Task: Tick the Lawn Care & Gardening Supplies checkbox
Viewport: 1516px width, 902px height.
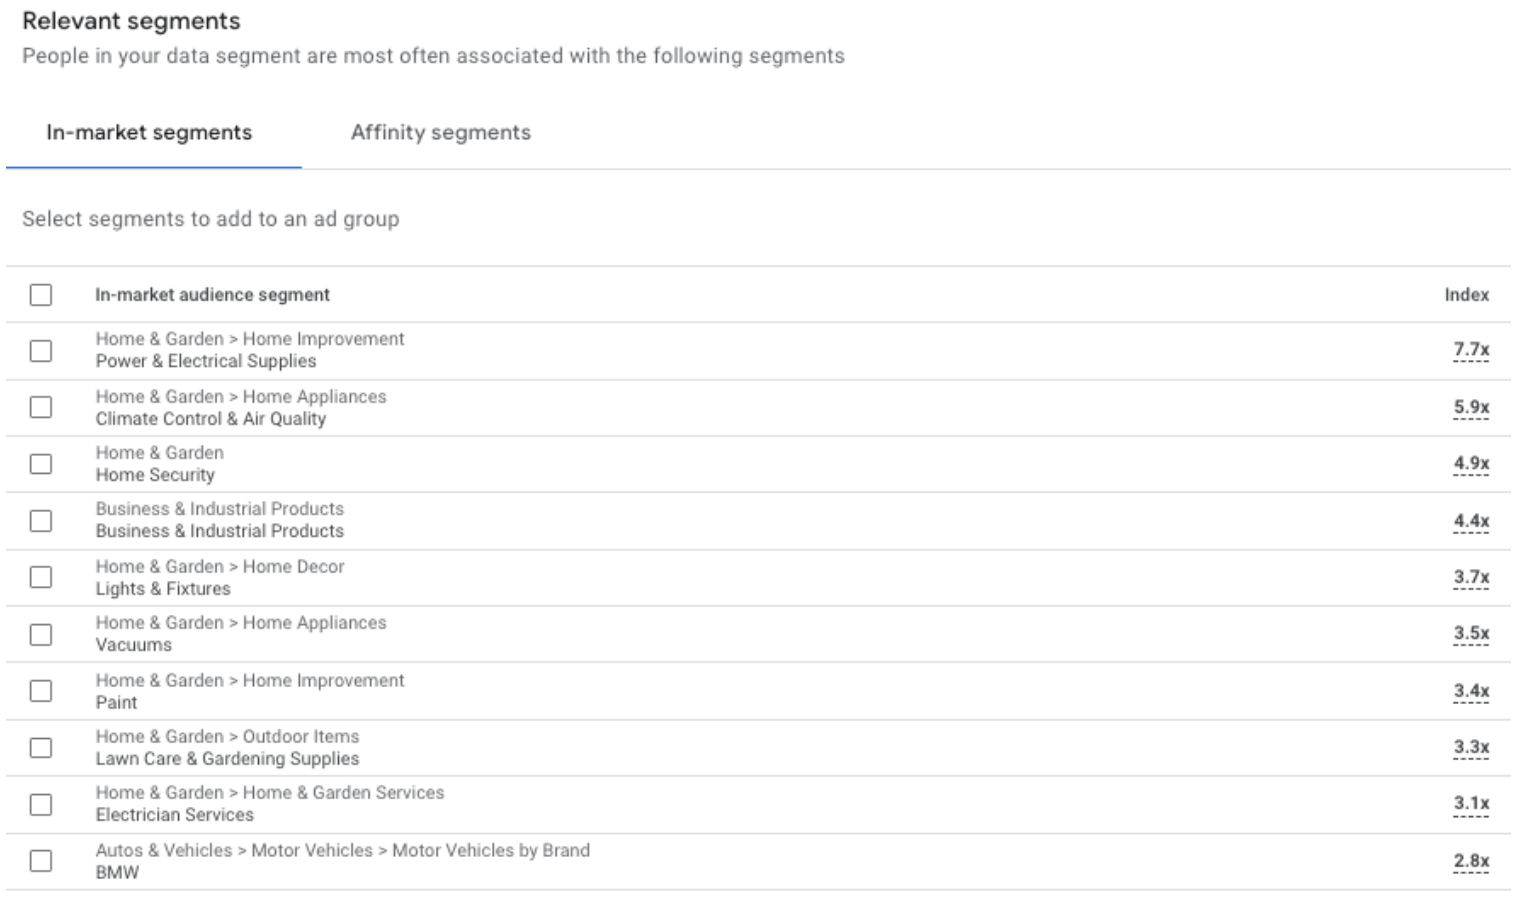Action: [x=41, y=748]
